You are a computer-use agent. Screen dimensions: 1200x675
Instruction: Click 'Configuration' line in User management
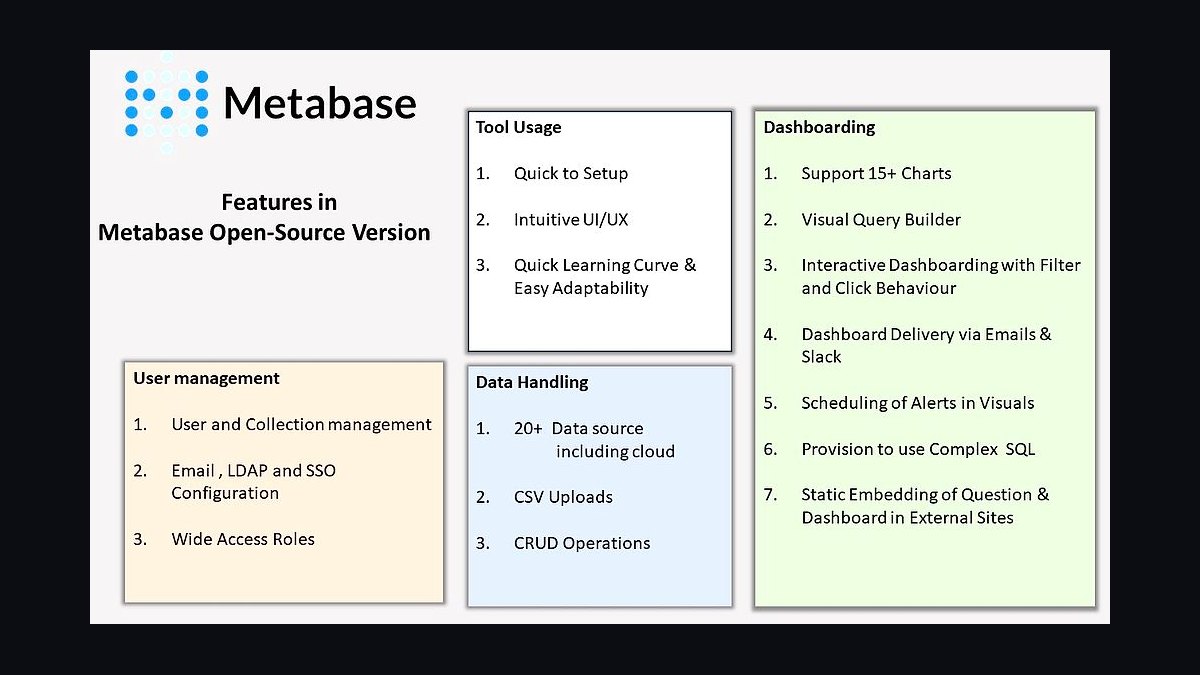pyautogui.click(x=225, y=493)
